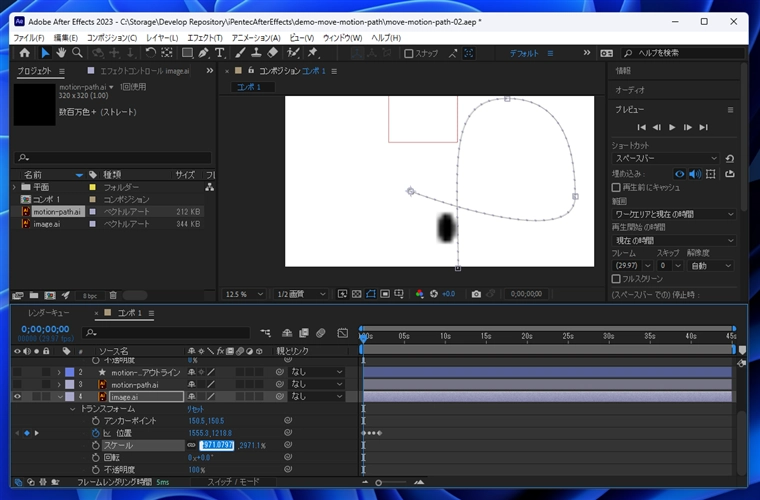Open the エフェクト(T) menu
This screenshot has width=760, height=500.
pos(205,37)
